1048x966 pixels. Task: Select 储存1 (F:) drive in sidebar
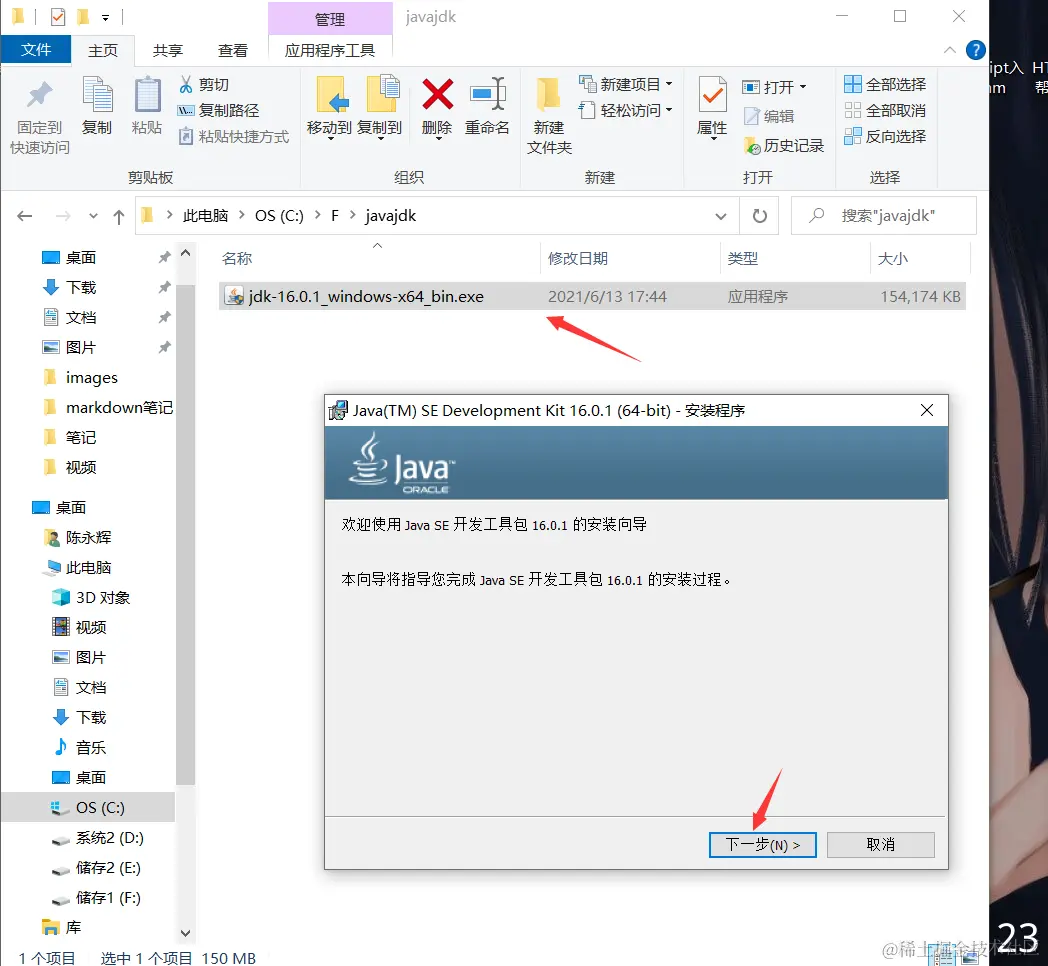click(x=108, y=898)
